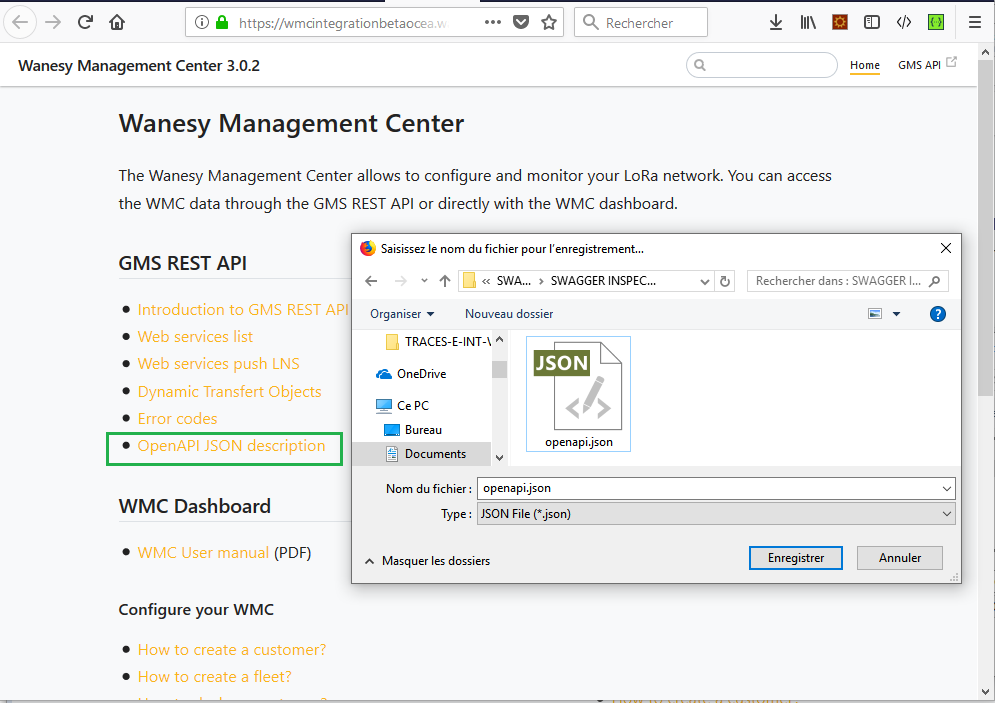995x703 pixels.
Task: Open the Error codes link
Action: [177, 419]
